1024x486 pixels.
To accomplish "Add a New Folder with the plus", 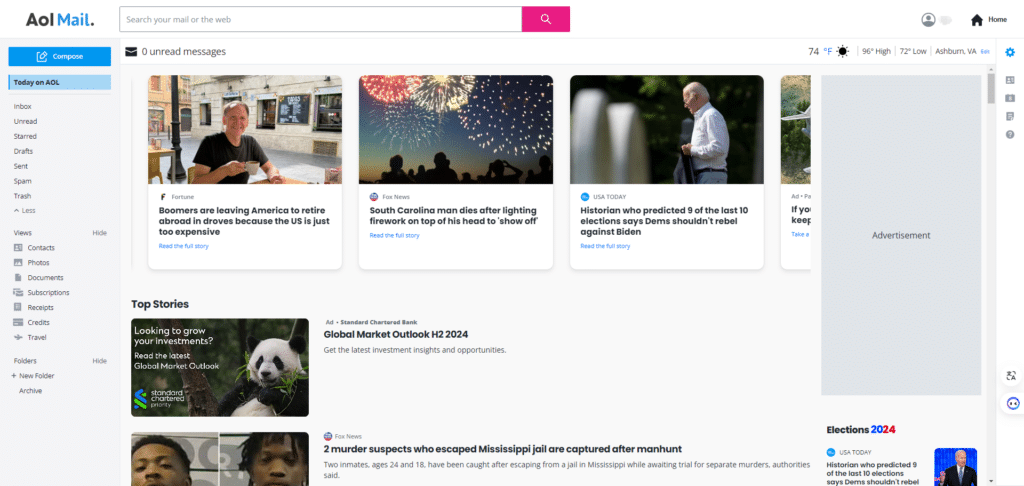I will tap(33, 376).
